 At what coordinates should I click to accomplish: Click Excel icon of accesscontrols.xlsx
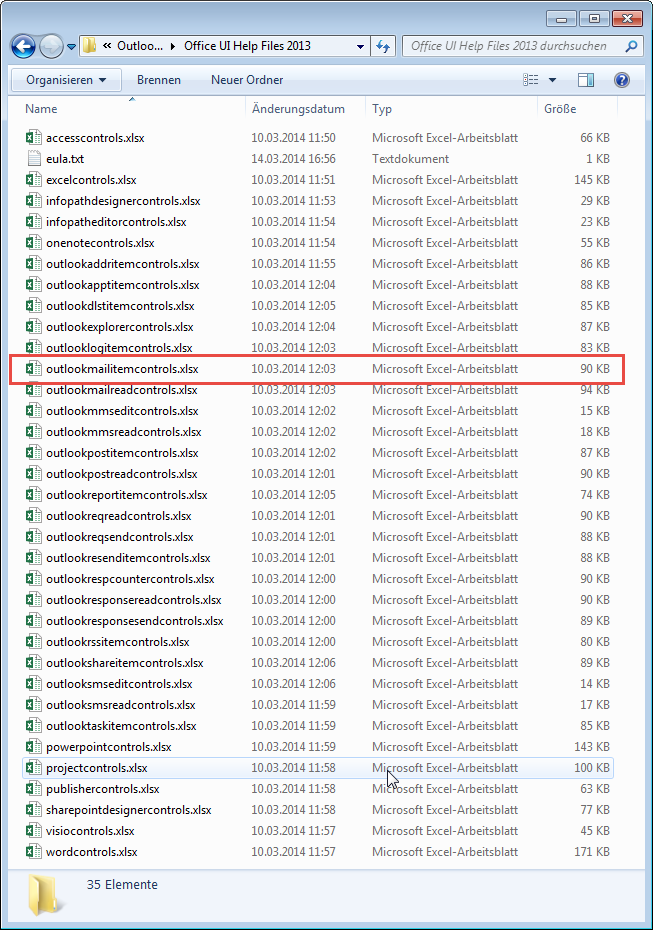pos(34,138)
